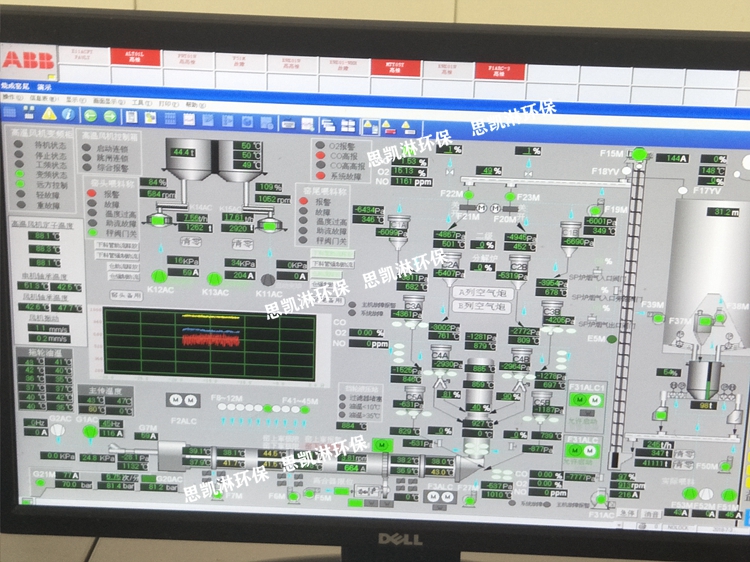Click the 0.0 KPa pressure reading

pyautogui.click(x=57, y=456)
